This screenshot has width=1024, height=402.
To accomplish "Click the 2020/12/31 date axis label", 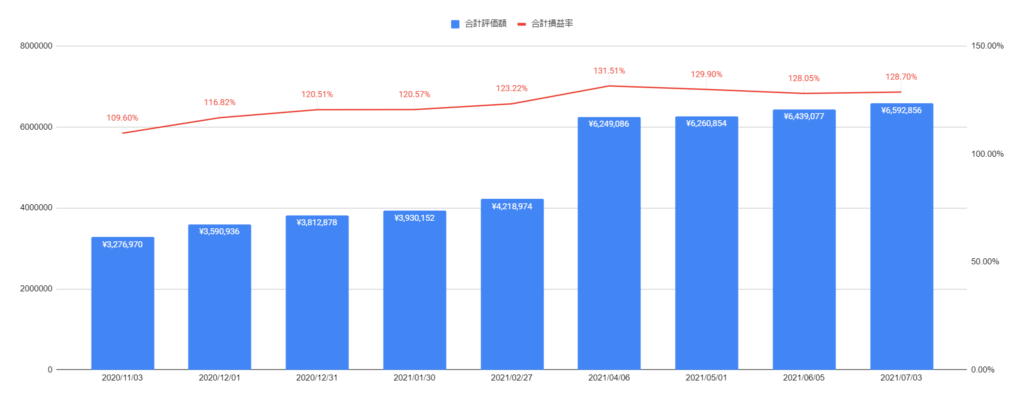I will (317, 379).
